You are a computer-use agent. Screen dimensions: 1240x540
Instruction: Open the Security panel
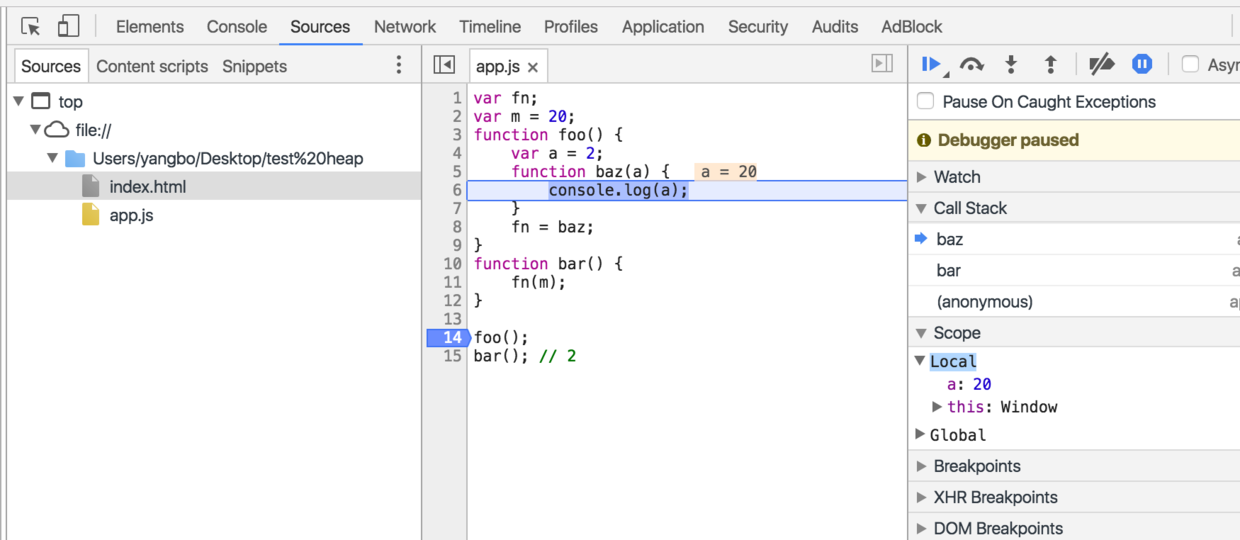coord(758,27)
